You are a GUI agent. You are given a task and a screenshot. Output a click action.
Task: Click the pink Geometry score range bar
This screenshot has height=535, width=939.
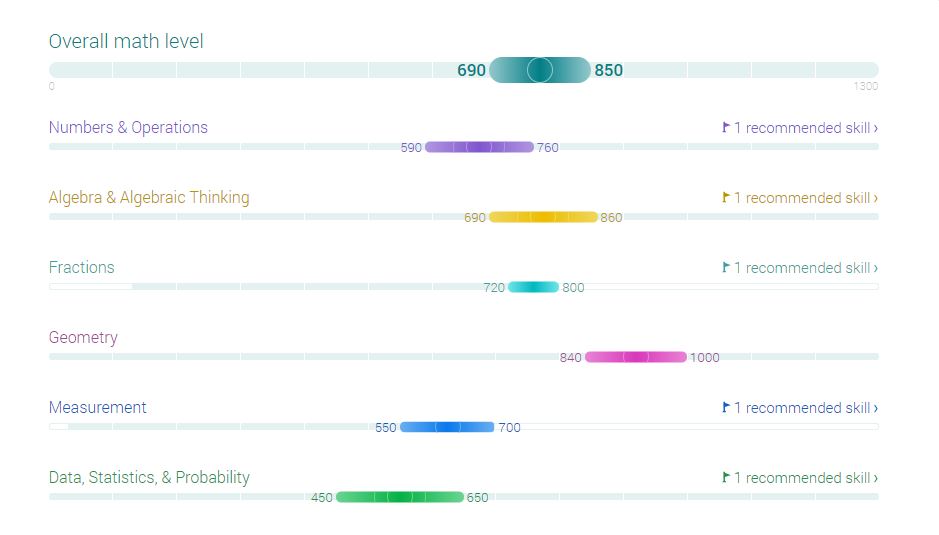[636, 357]
